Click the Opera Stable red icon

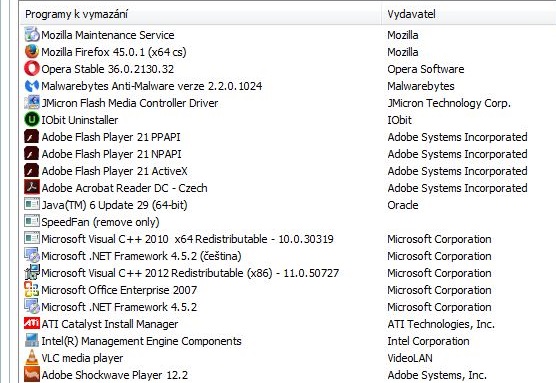32,69
